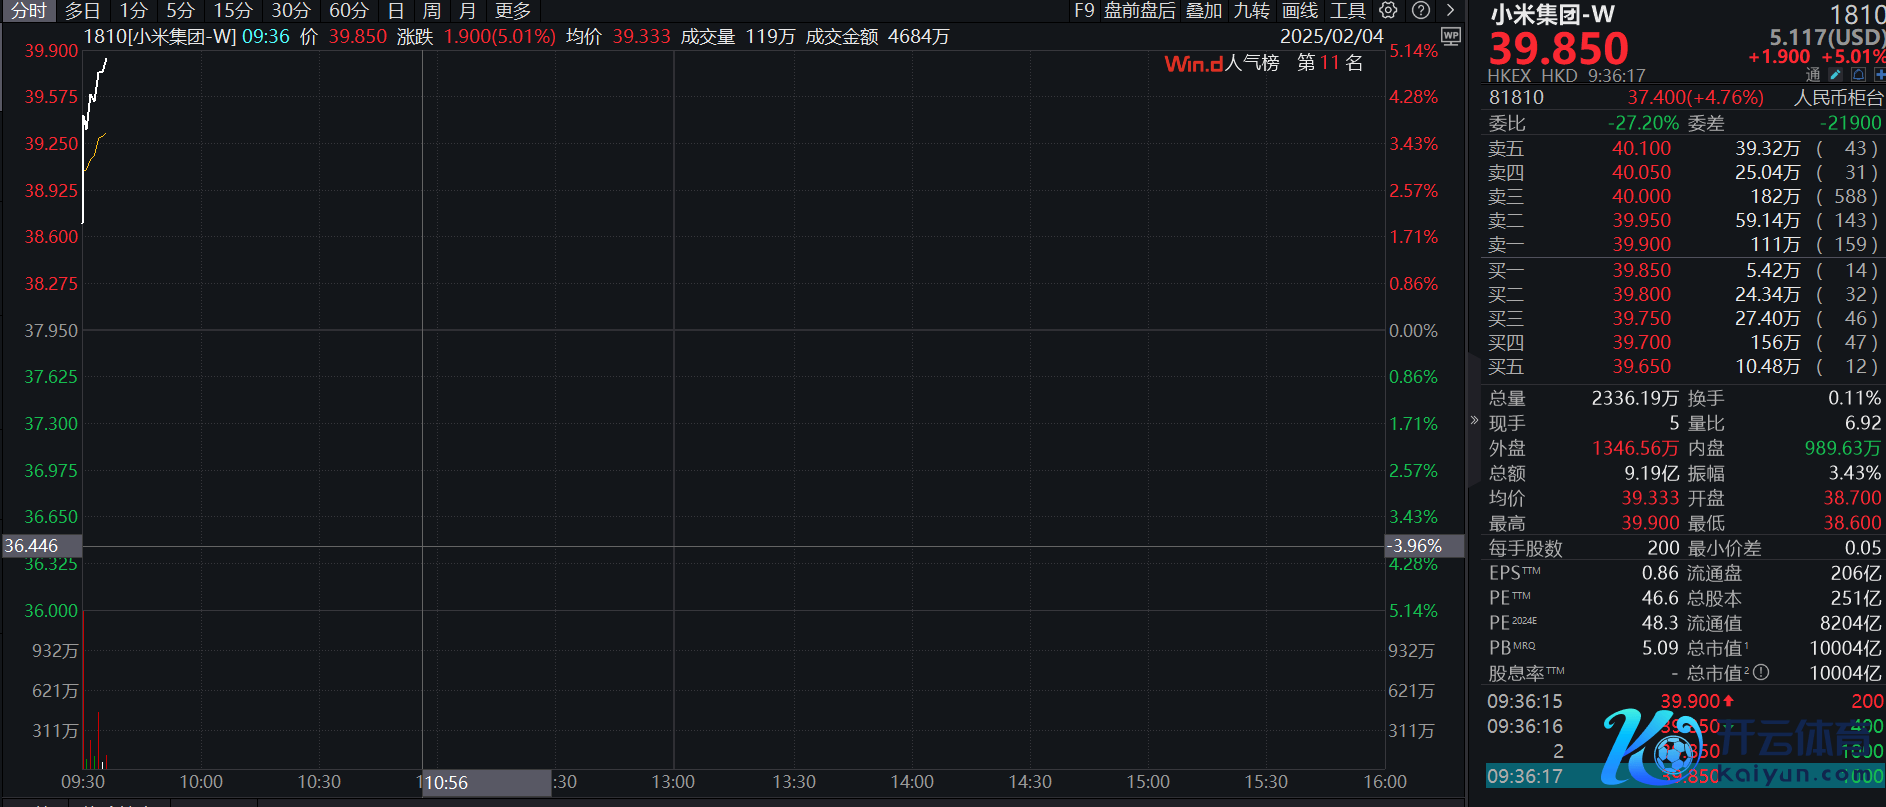Image resolution: width=1886 pixels, height=807 pixels.
Task: Click info icon beside 总市值²
Action: (1761, 673)
